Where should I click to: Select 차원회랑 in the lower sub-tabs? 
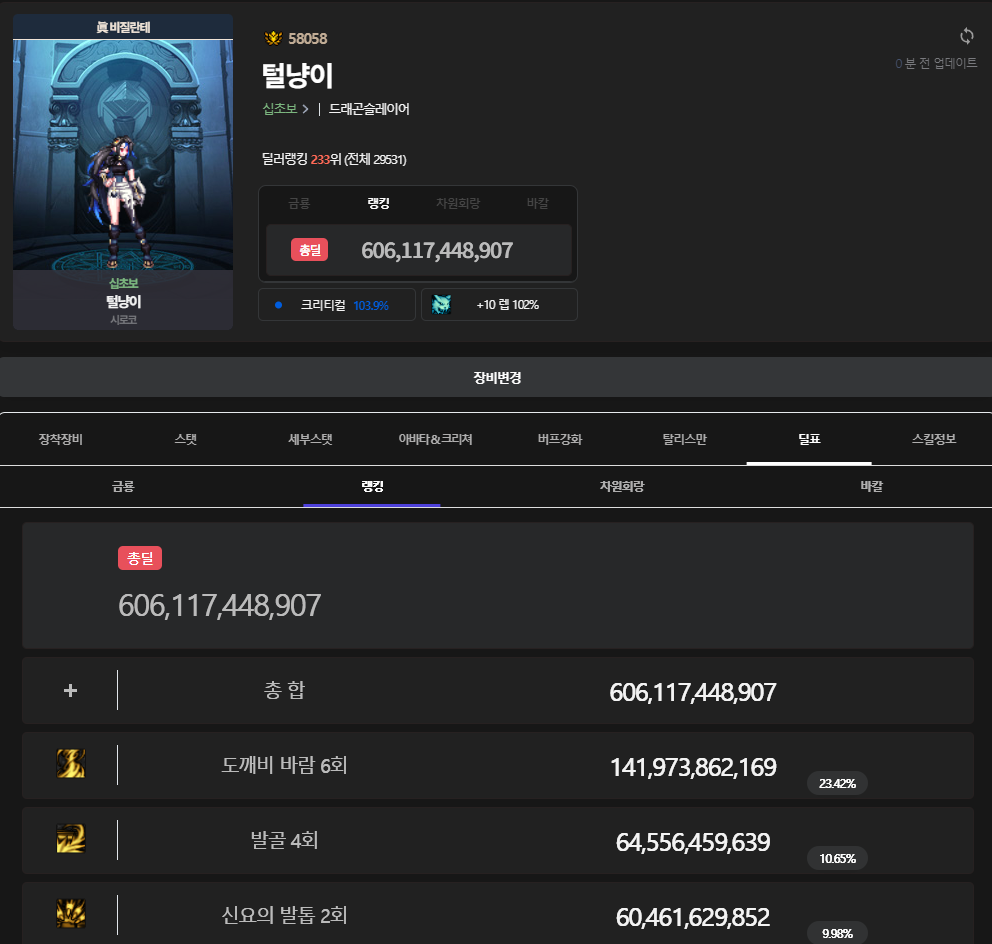(x=621, y=487)
